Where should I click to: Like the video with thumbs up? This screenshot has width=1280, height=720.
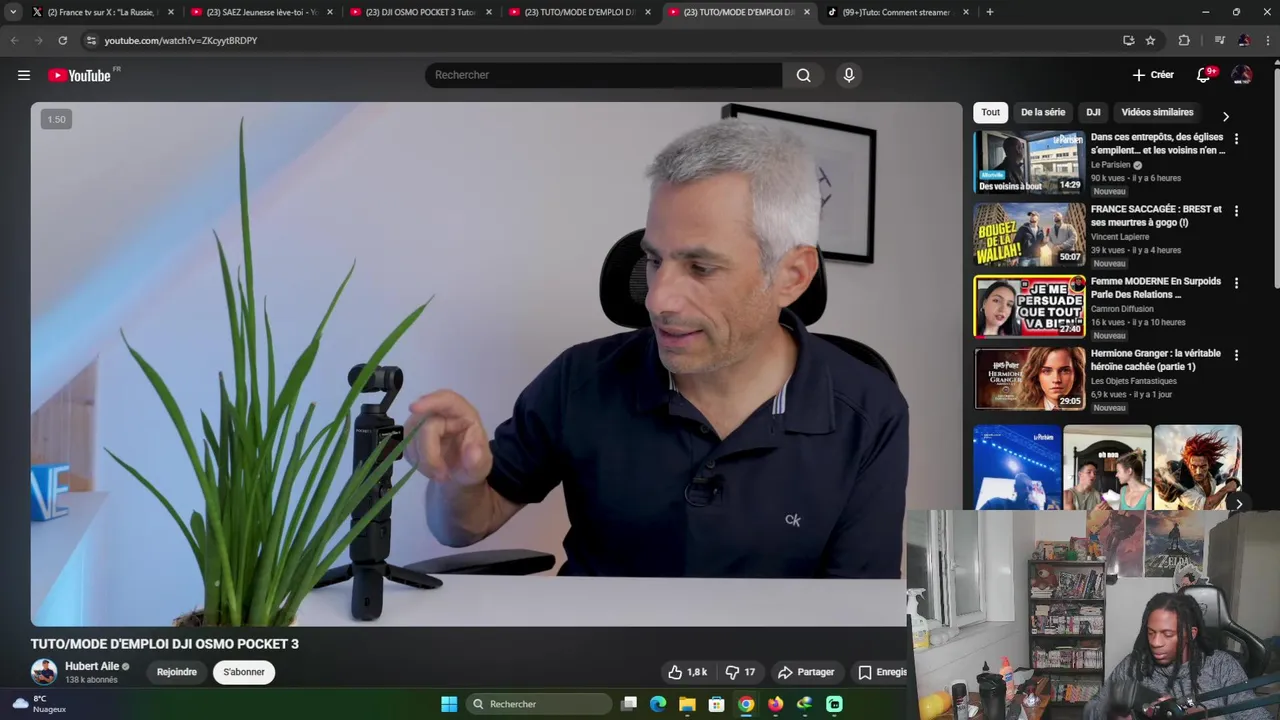[x=687, y=672]
